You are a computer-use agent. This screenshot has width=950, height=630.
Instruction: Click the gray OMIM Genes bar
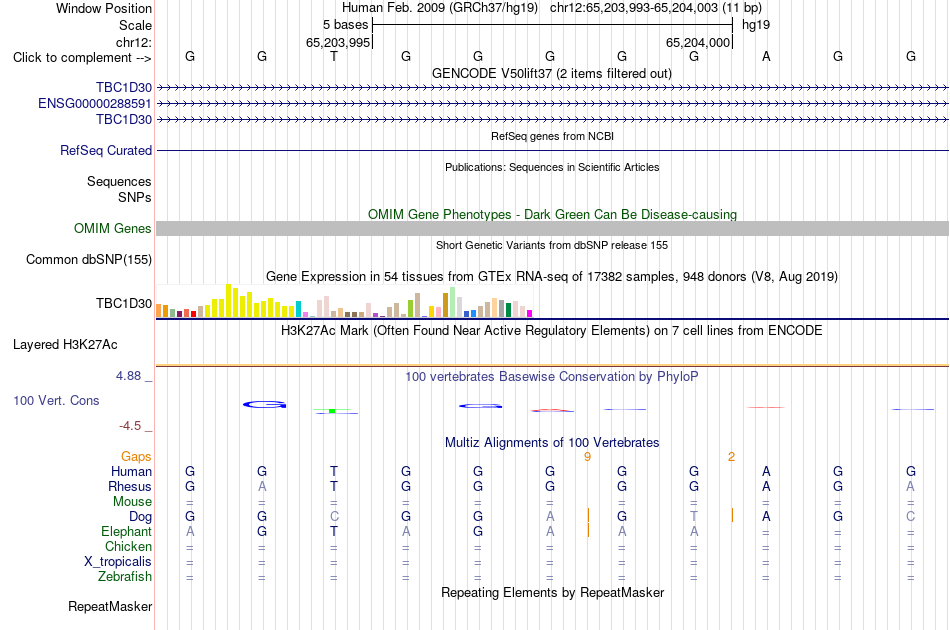553,228
